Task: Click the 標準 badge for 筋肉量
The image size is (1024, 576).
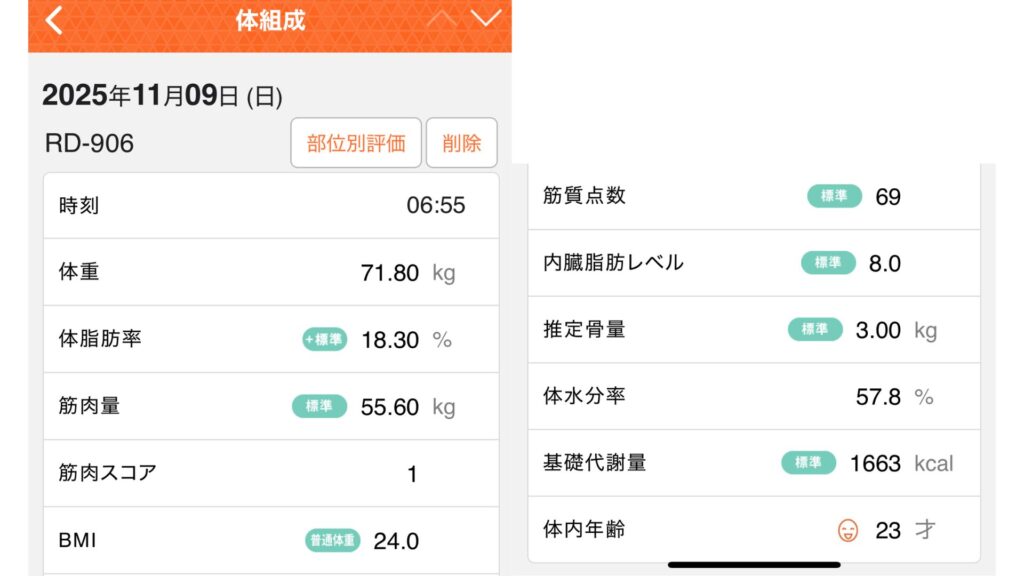Action: 319,406
